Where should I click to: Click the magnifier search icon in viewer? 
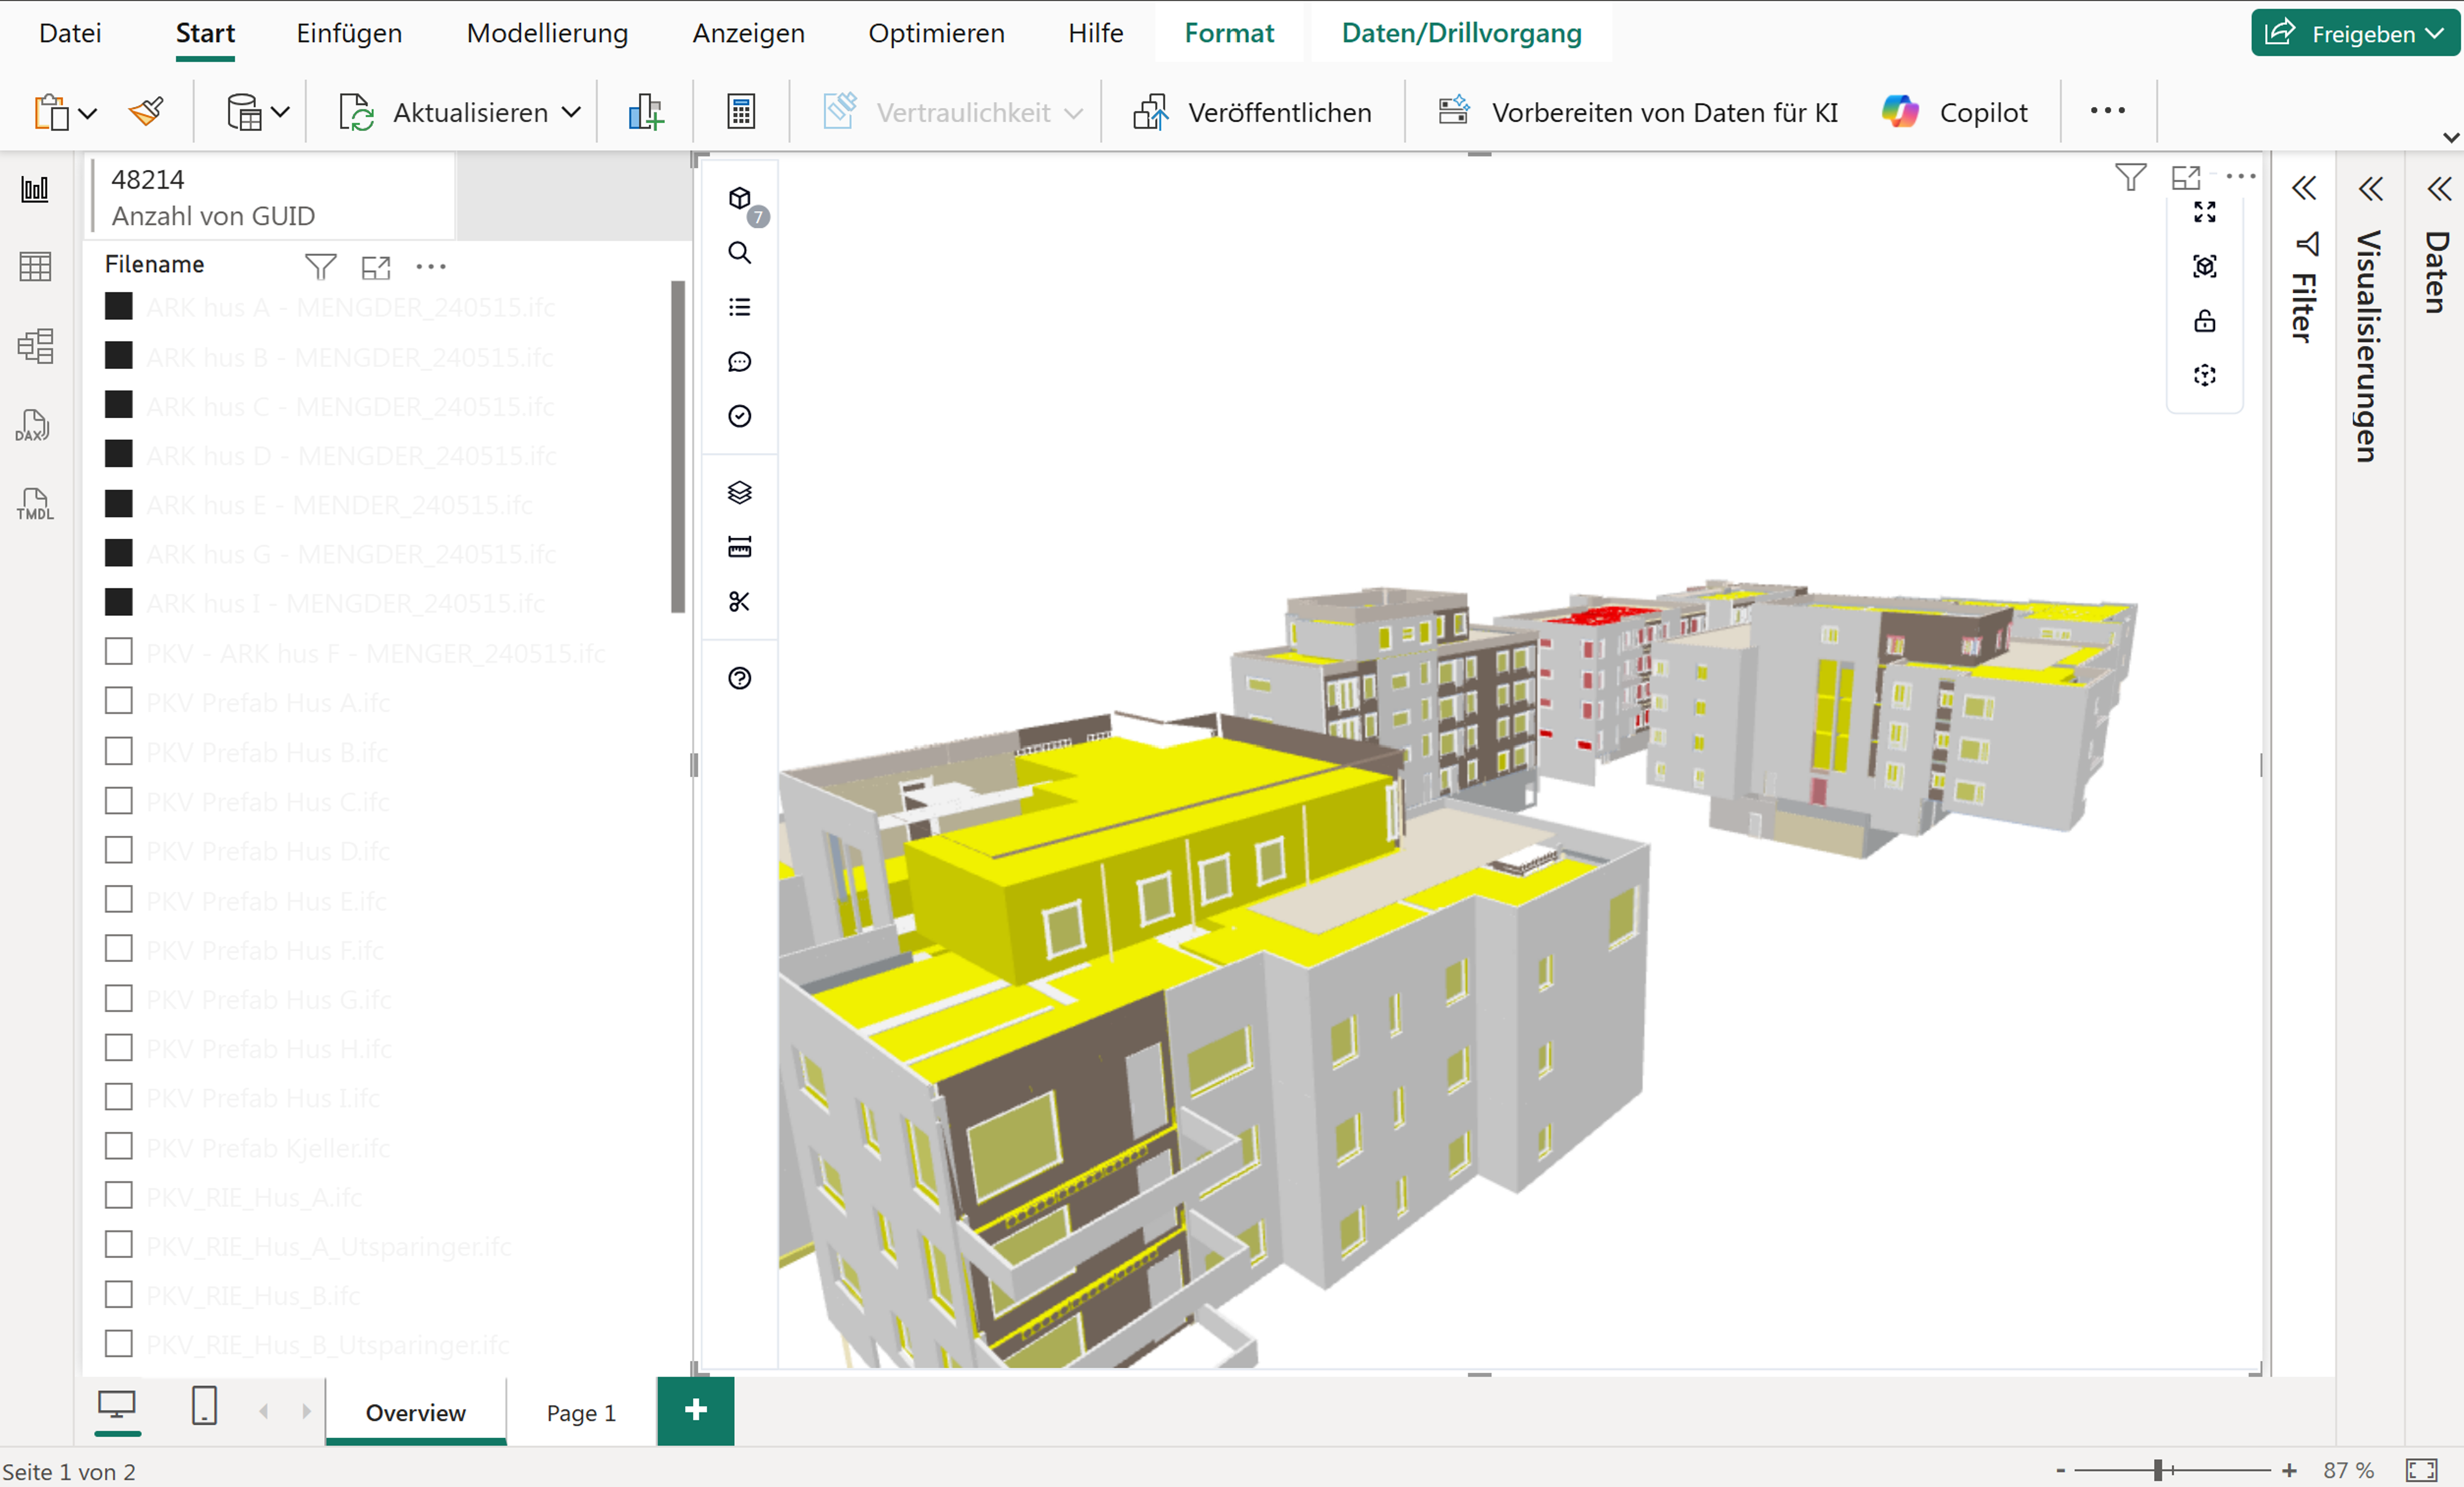pos(739,253)
